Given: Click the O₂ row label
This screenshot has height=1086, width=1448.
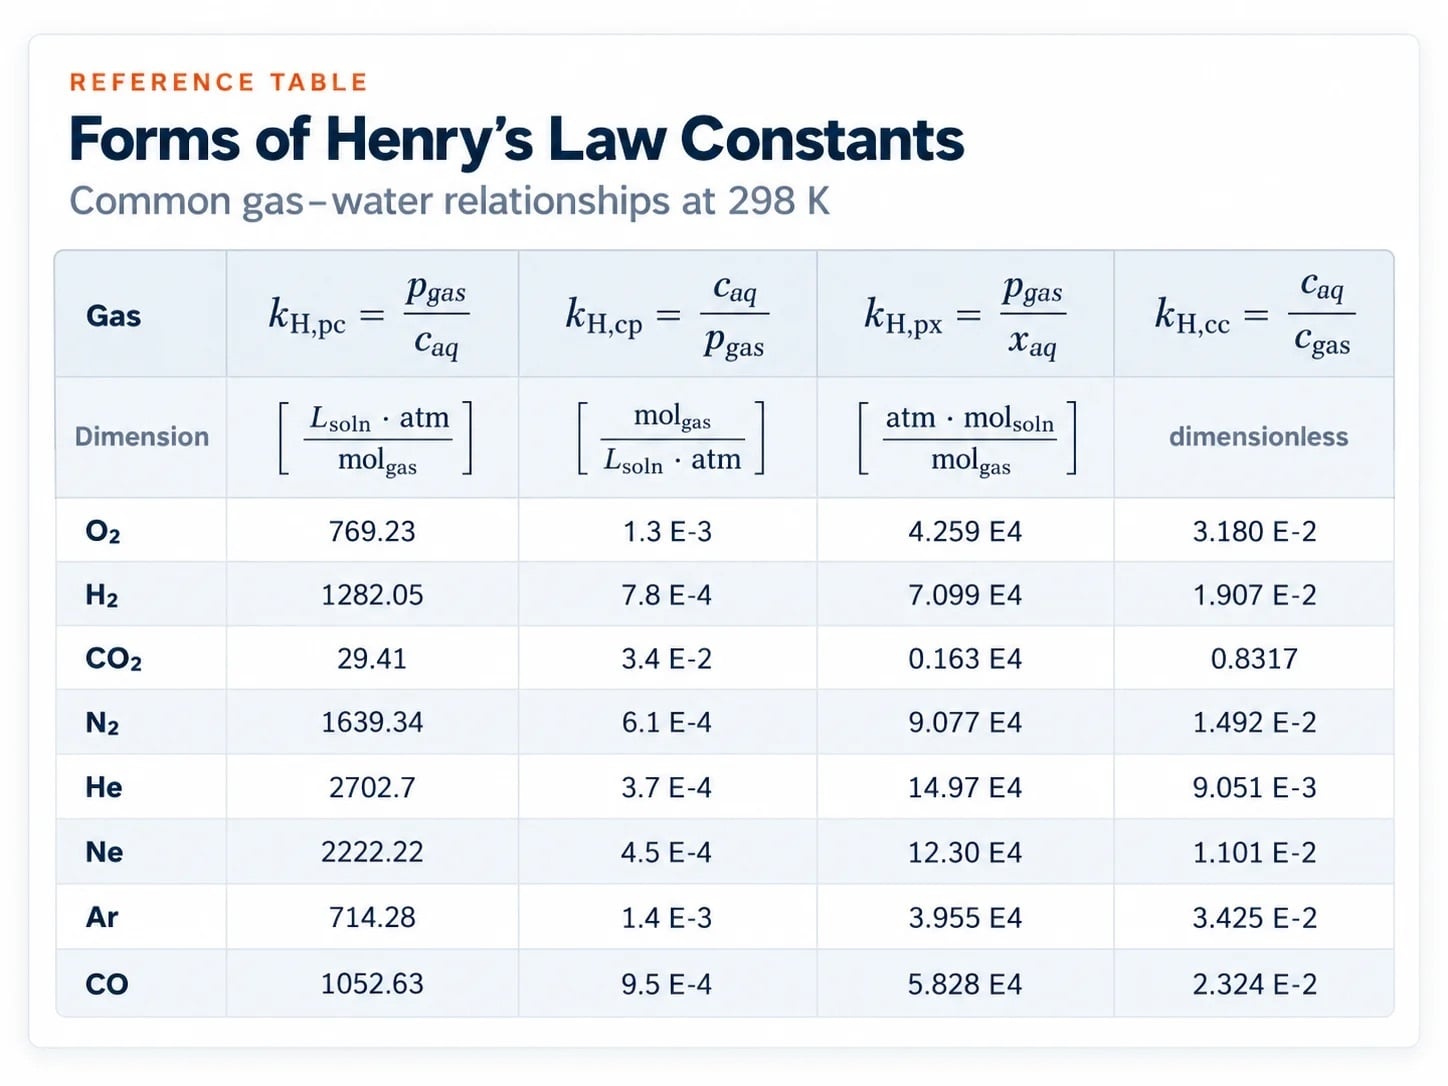Looking at the screenshot, I should coord(103,531).
